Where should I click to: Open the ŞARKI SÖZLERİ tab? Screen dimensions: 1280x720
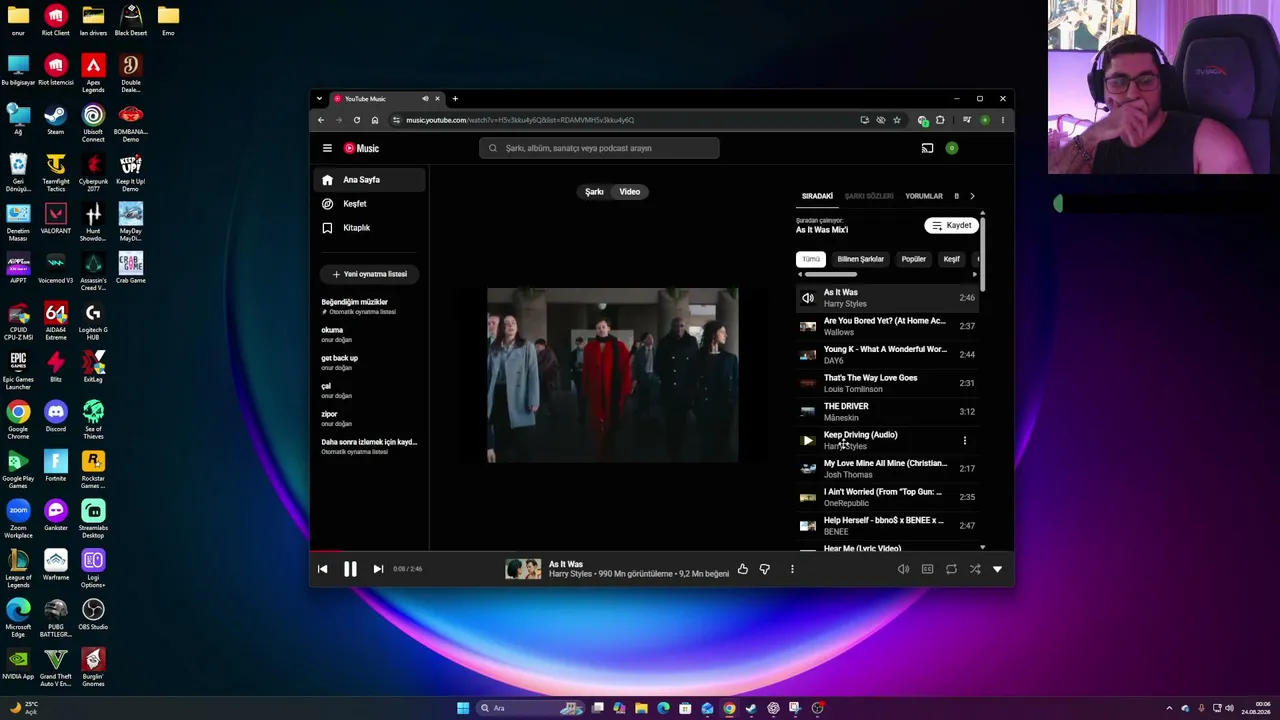tap(869, 196)
